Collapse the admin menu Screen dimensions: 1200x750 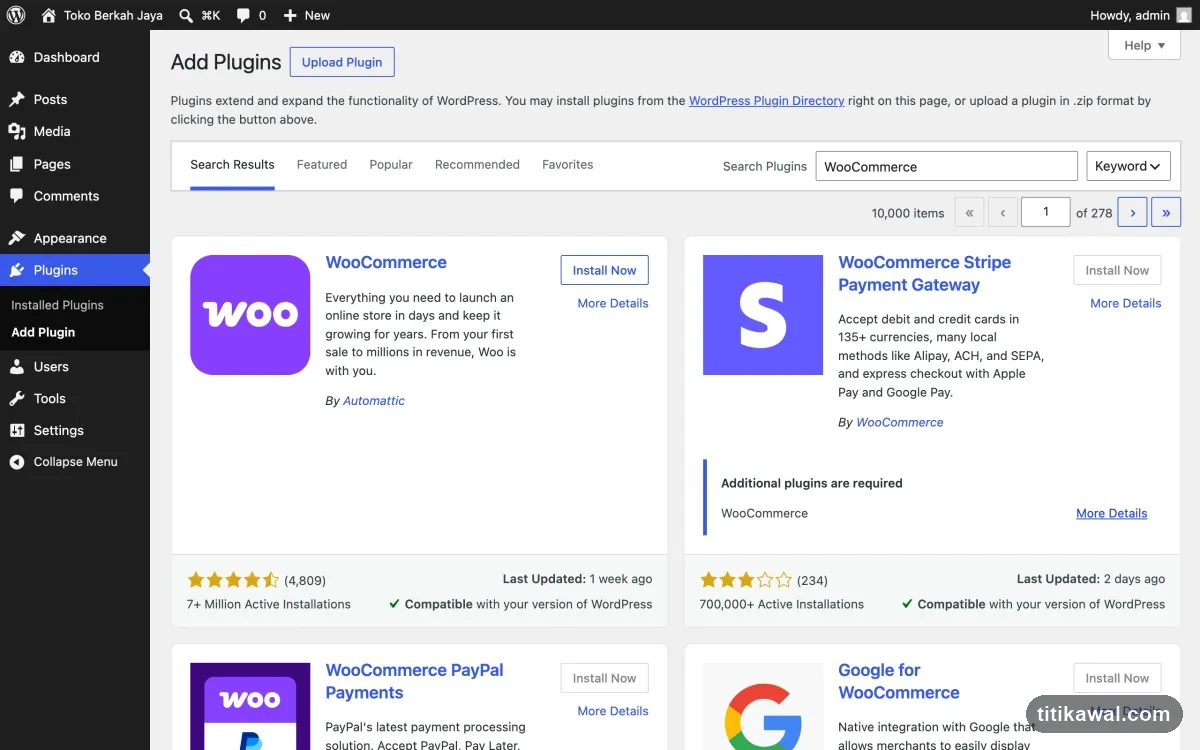(x=75, y=462)
